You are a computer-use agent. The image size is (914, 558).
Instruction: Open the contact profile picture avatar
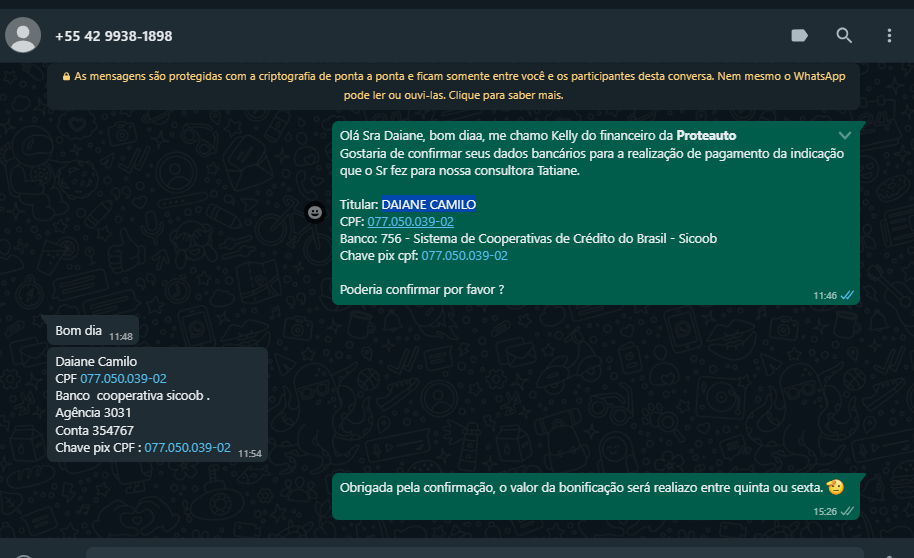pyautogui.click(x=23, y=36)
